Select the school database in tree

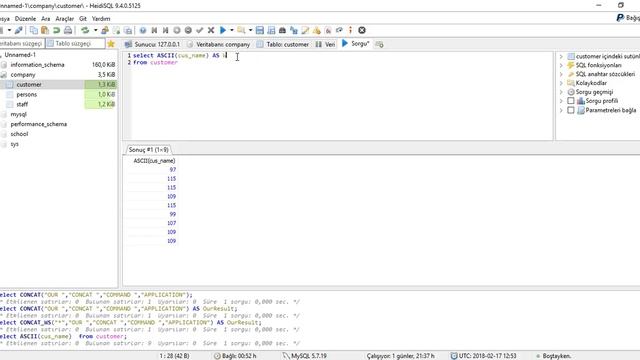[19, 134]
